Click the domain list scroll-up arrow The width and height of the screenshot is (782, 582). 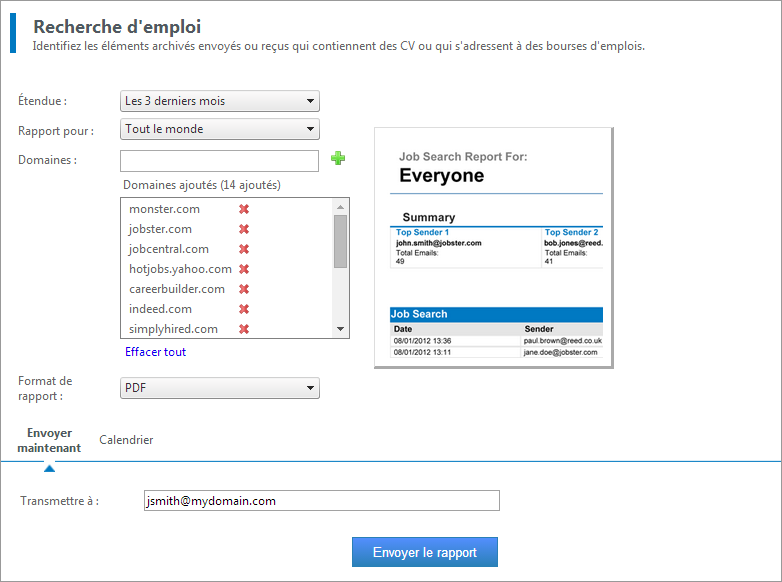pyautogui.click(x=341, y=206)
